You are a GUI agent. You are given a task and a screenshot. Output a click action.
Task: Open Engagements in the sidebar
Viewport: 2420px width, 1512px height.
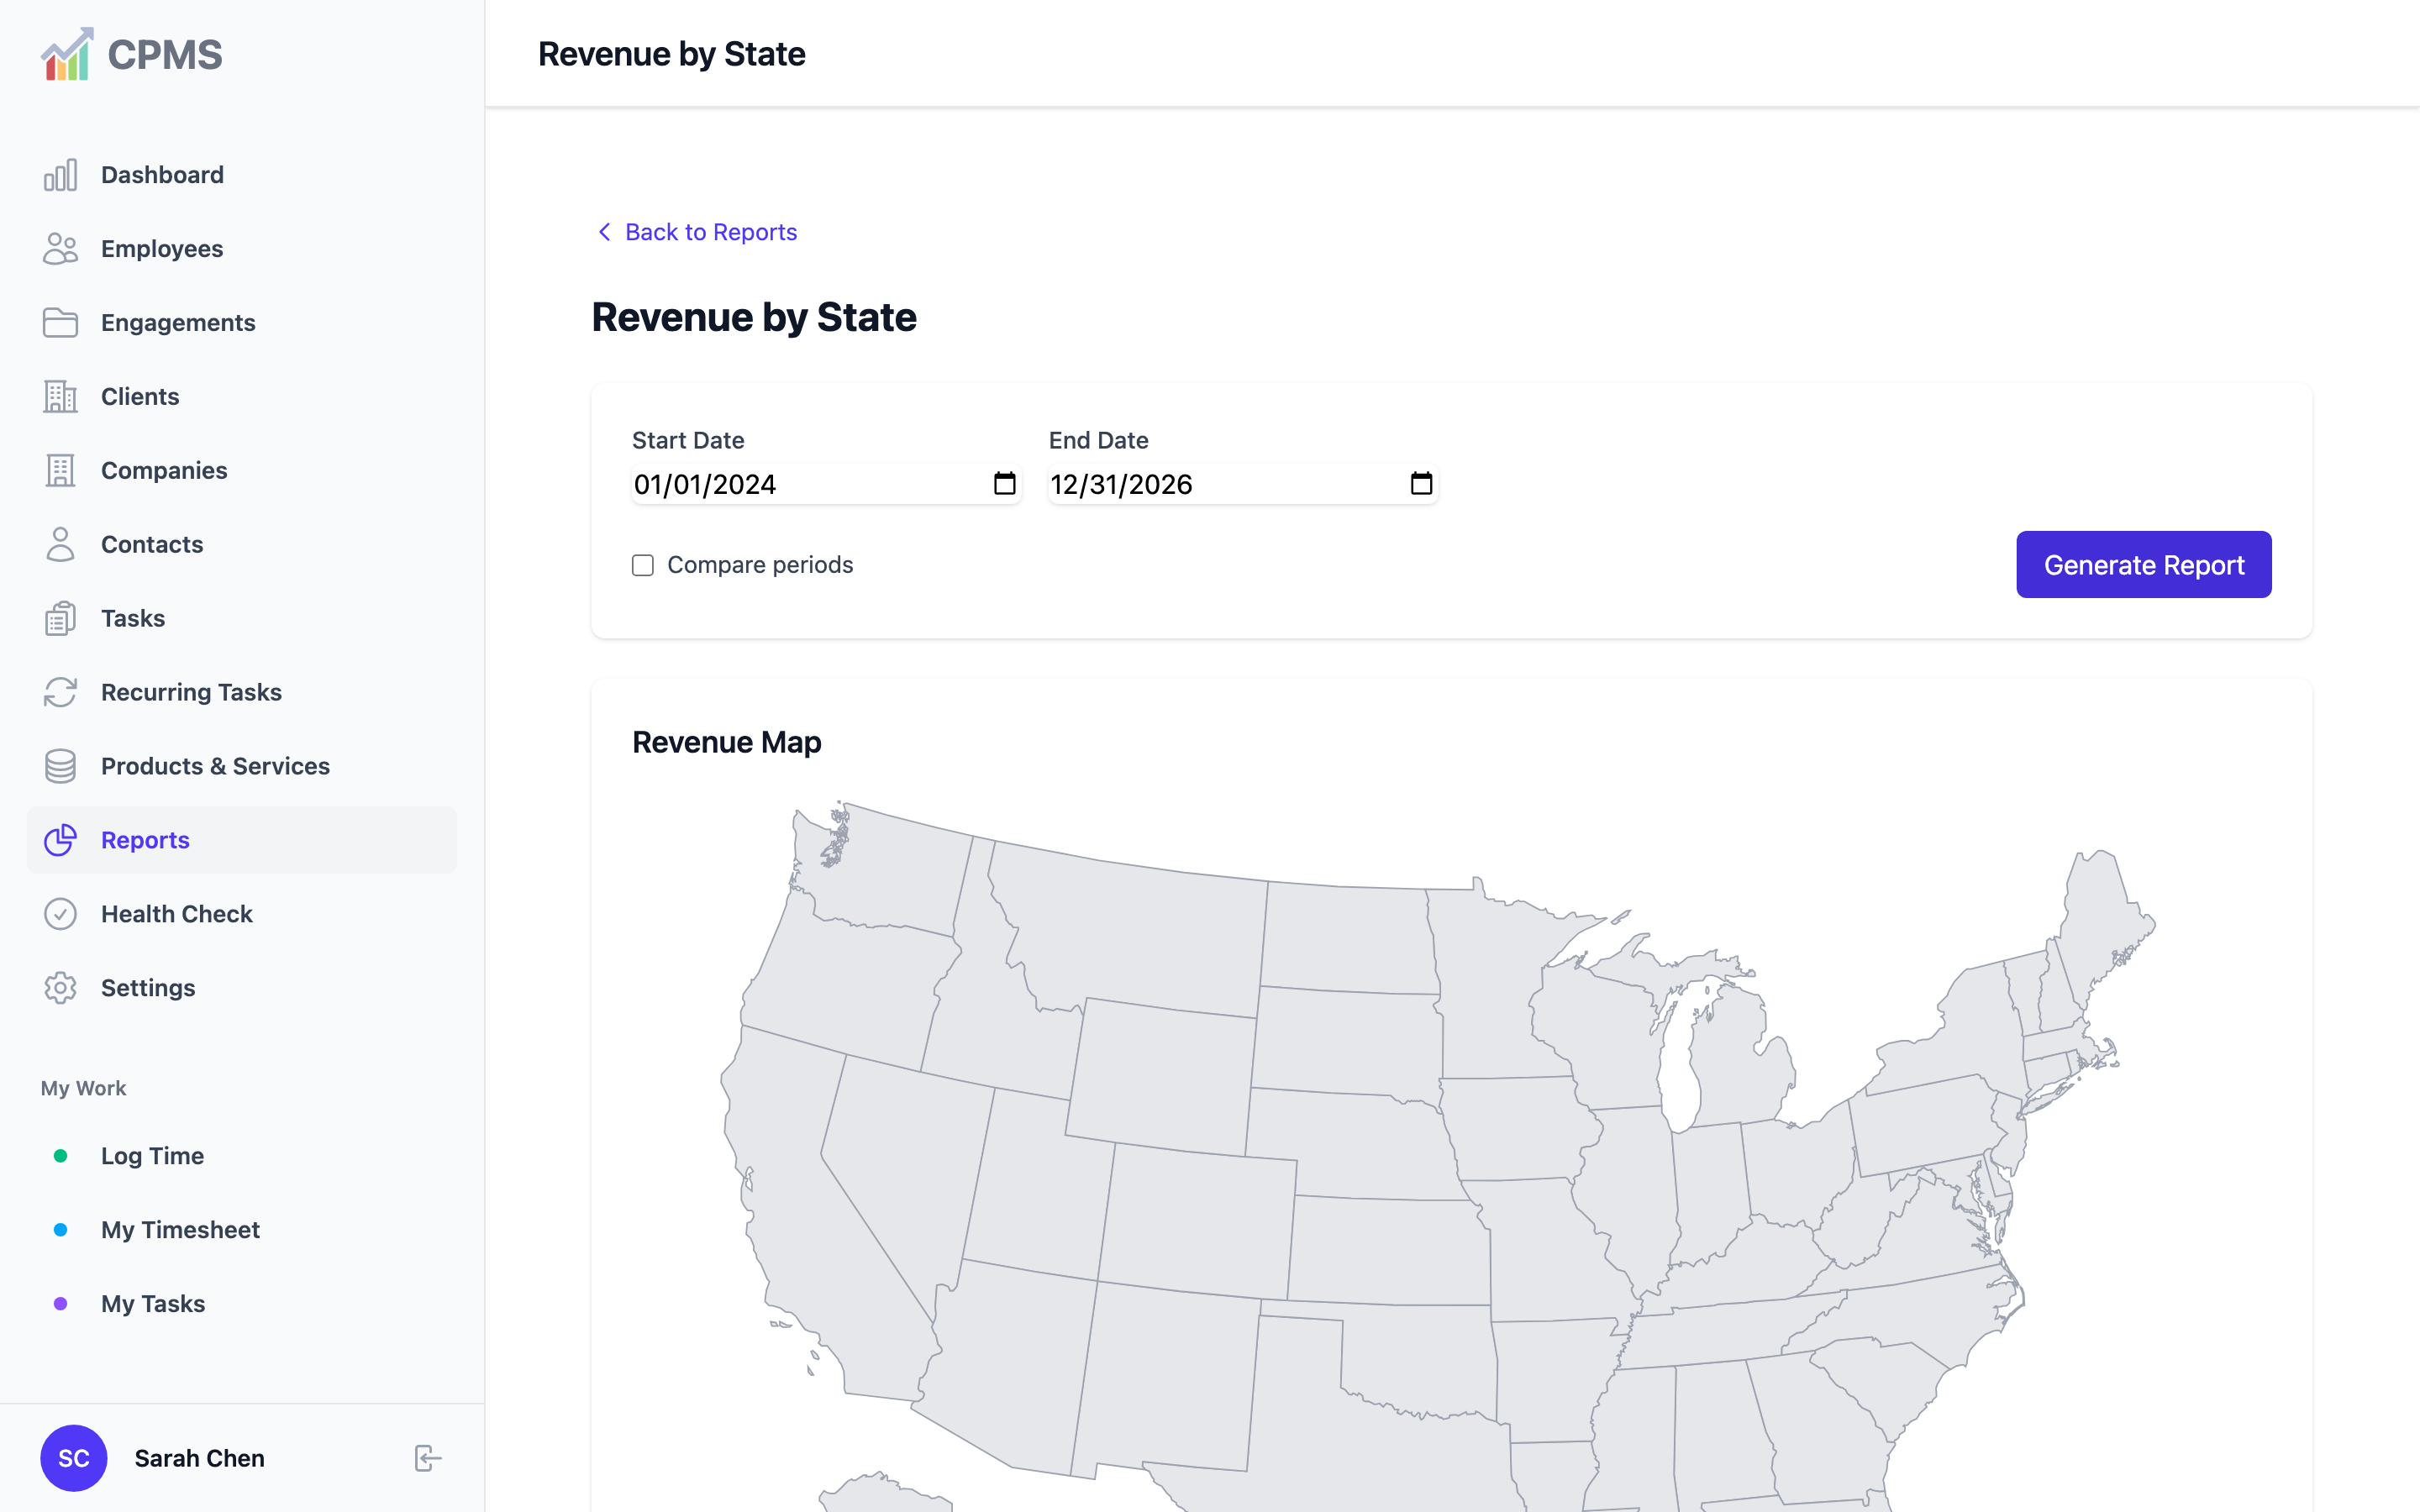coord(241,323)
